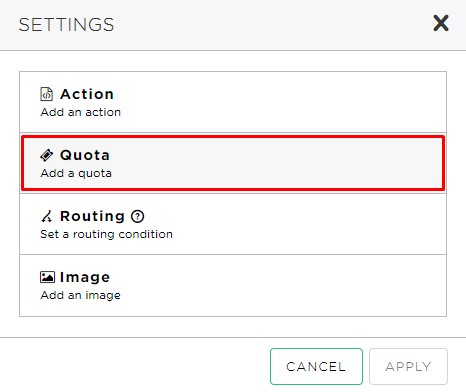
Task: Open the Routing help question mark
Action: pos(137,216)
